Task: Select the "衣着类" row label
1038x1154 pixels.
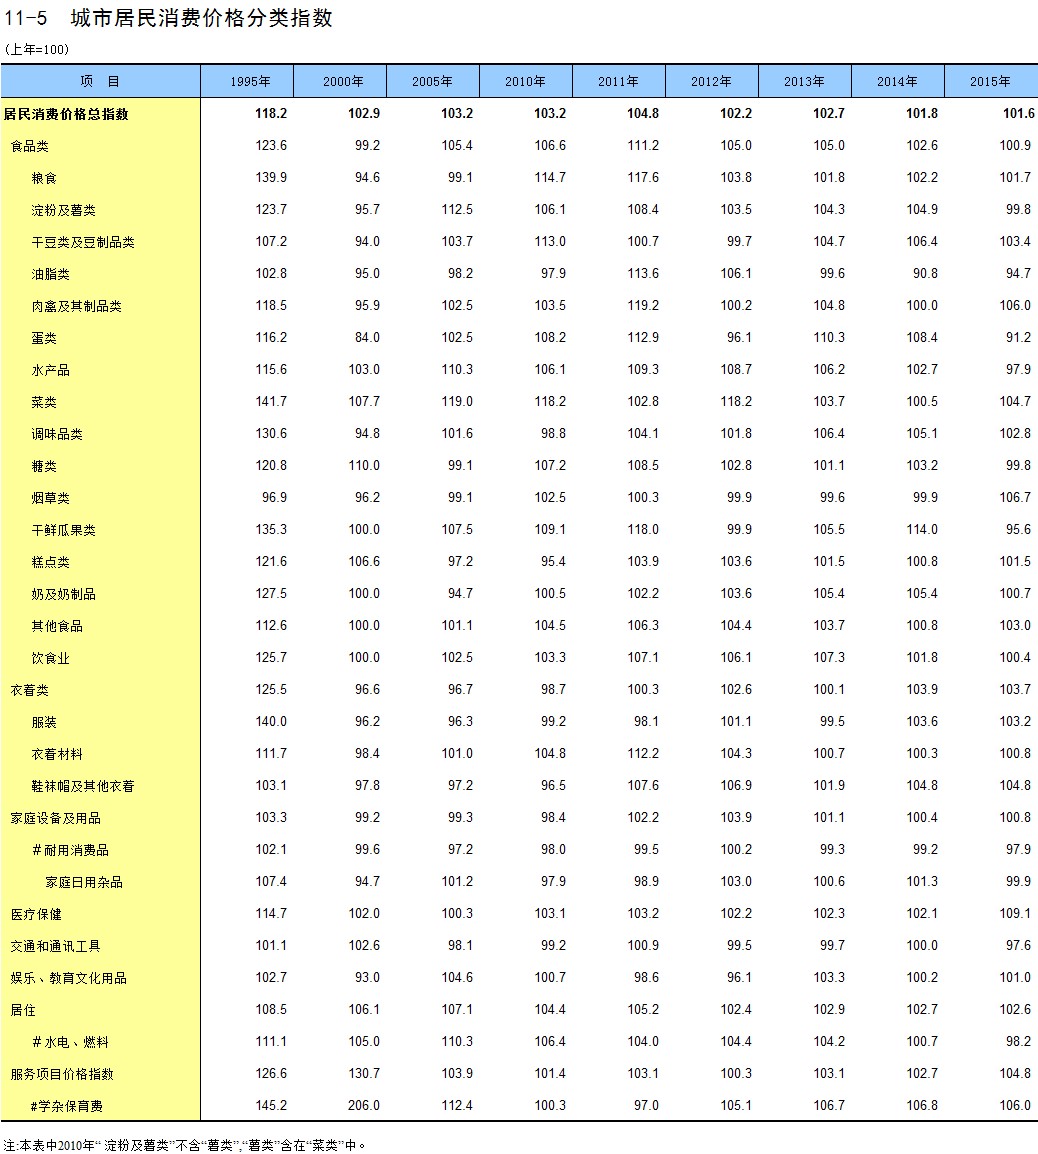Action: click(30, 690)
